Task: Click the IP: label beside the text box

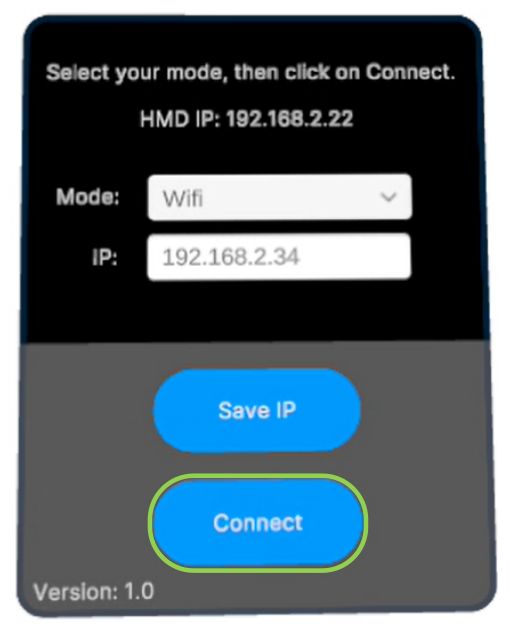Action: click(104, 257)
